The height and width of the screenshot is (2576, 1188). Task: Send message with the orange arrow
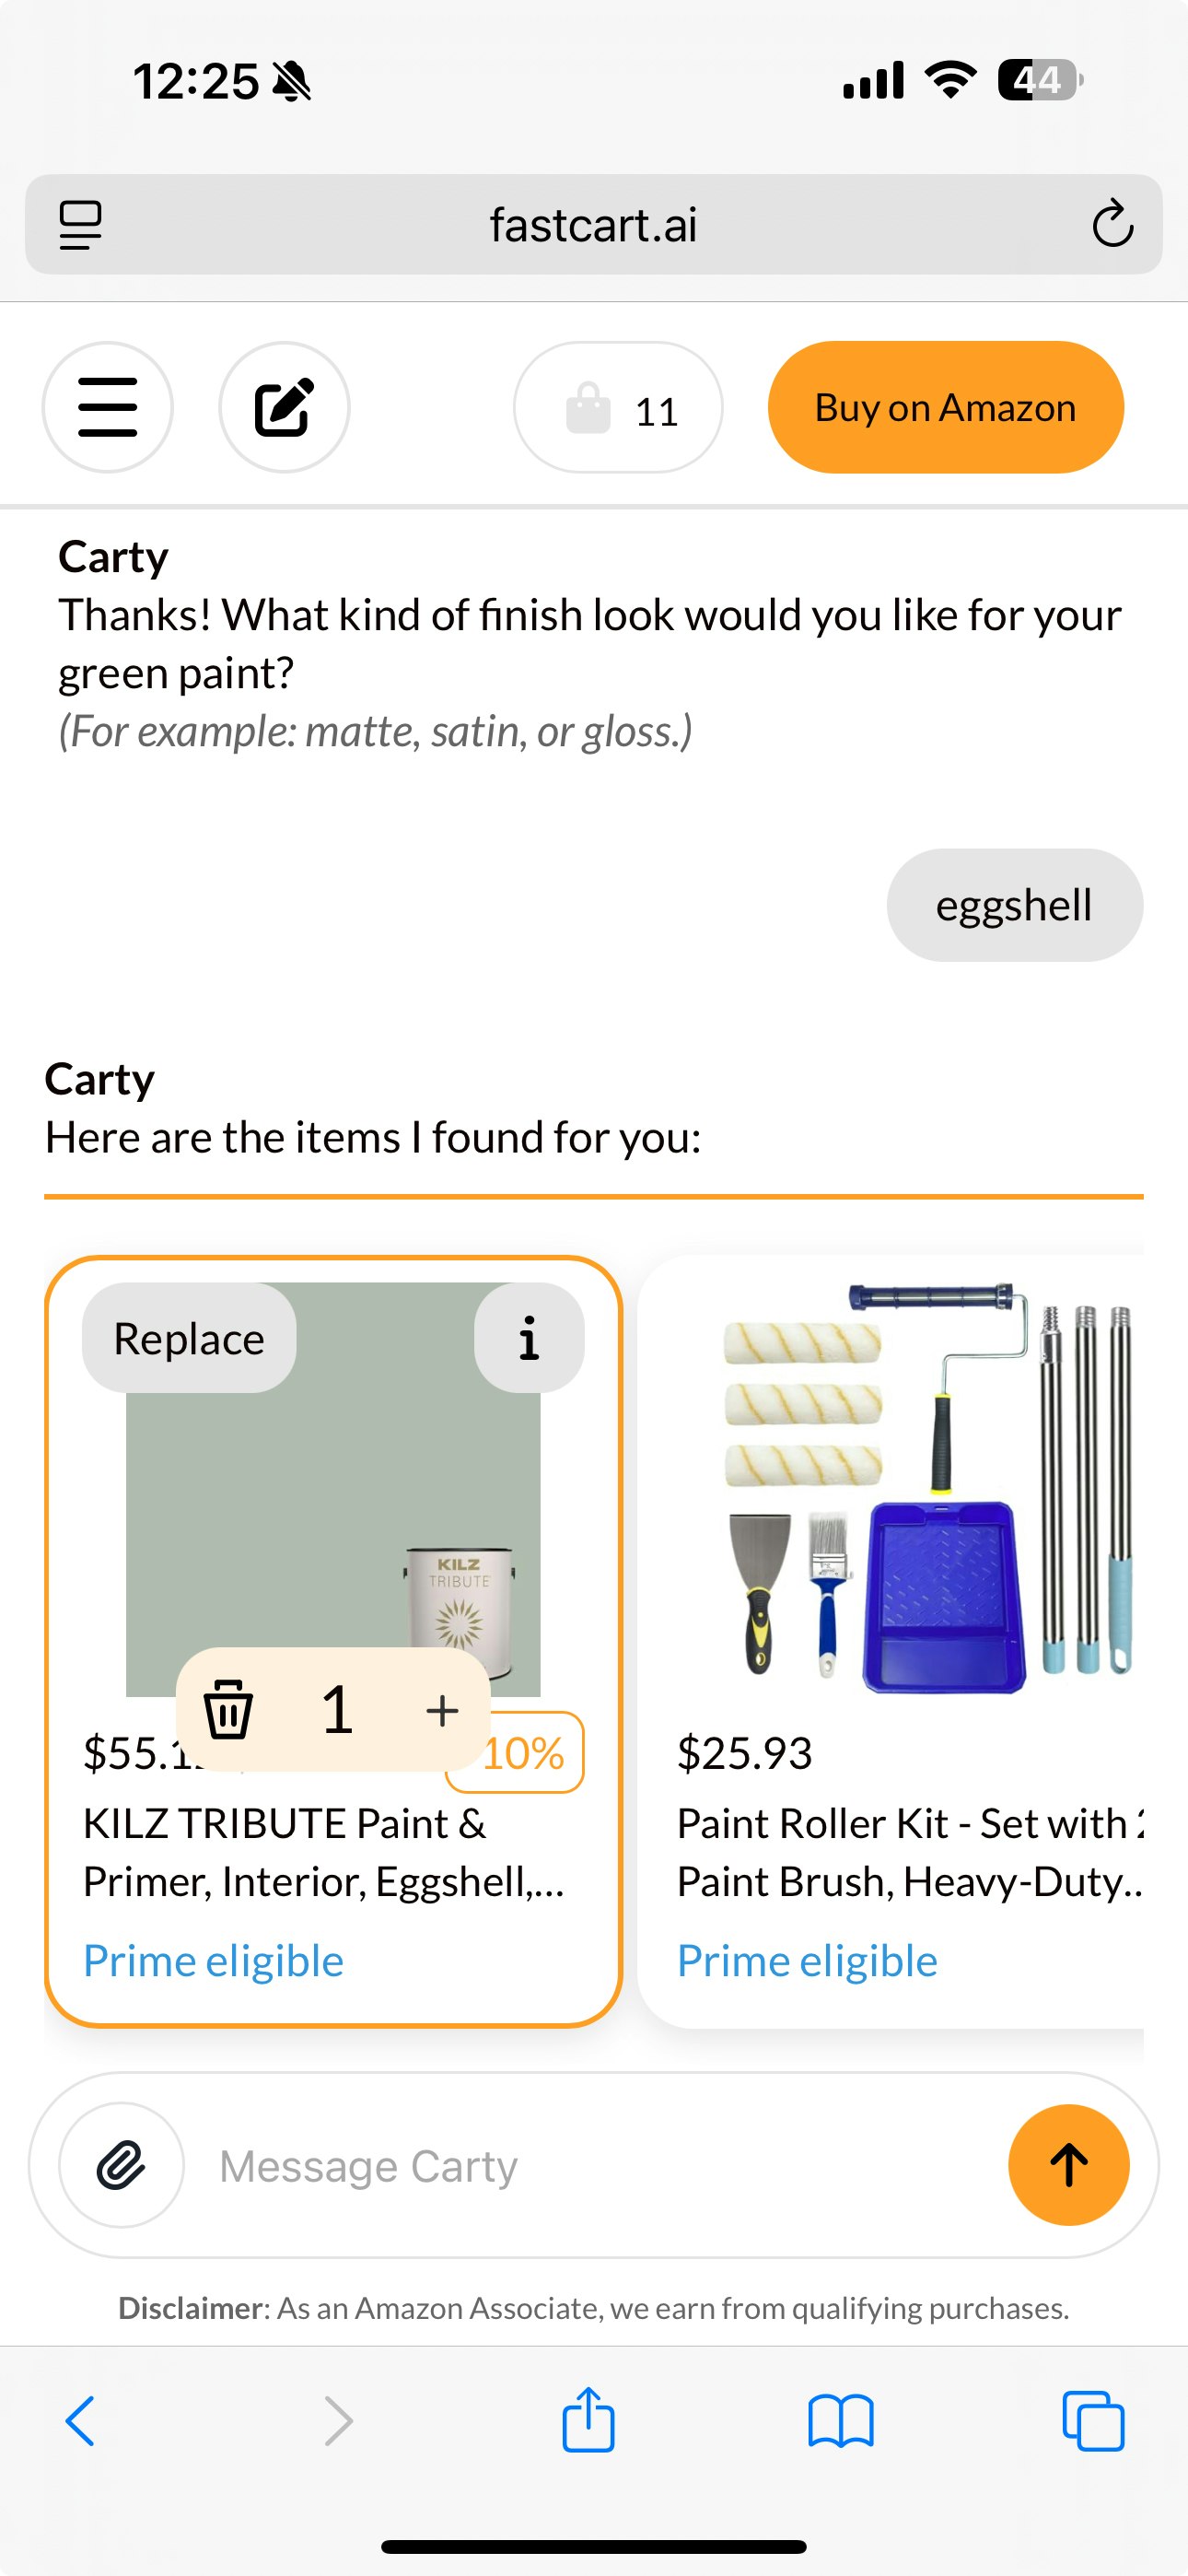1068,2164
